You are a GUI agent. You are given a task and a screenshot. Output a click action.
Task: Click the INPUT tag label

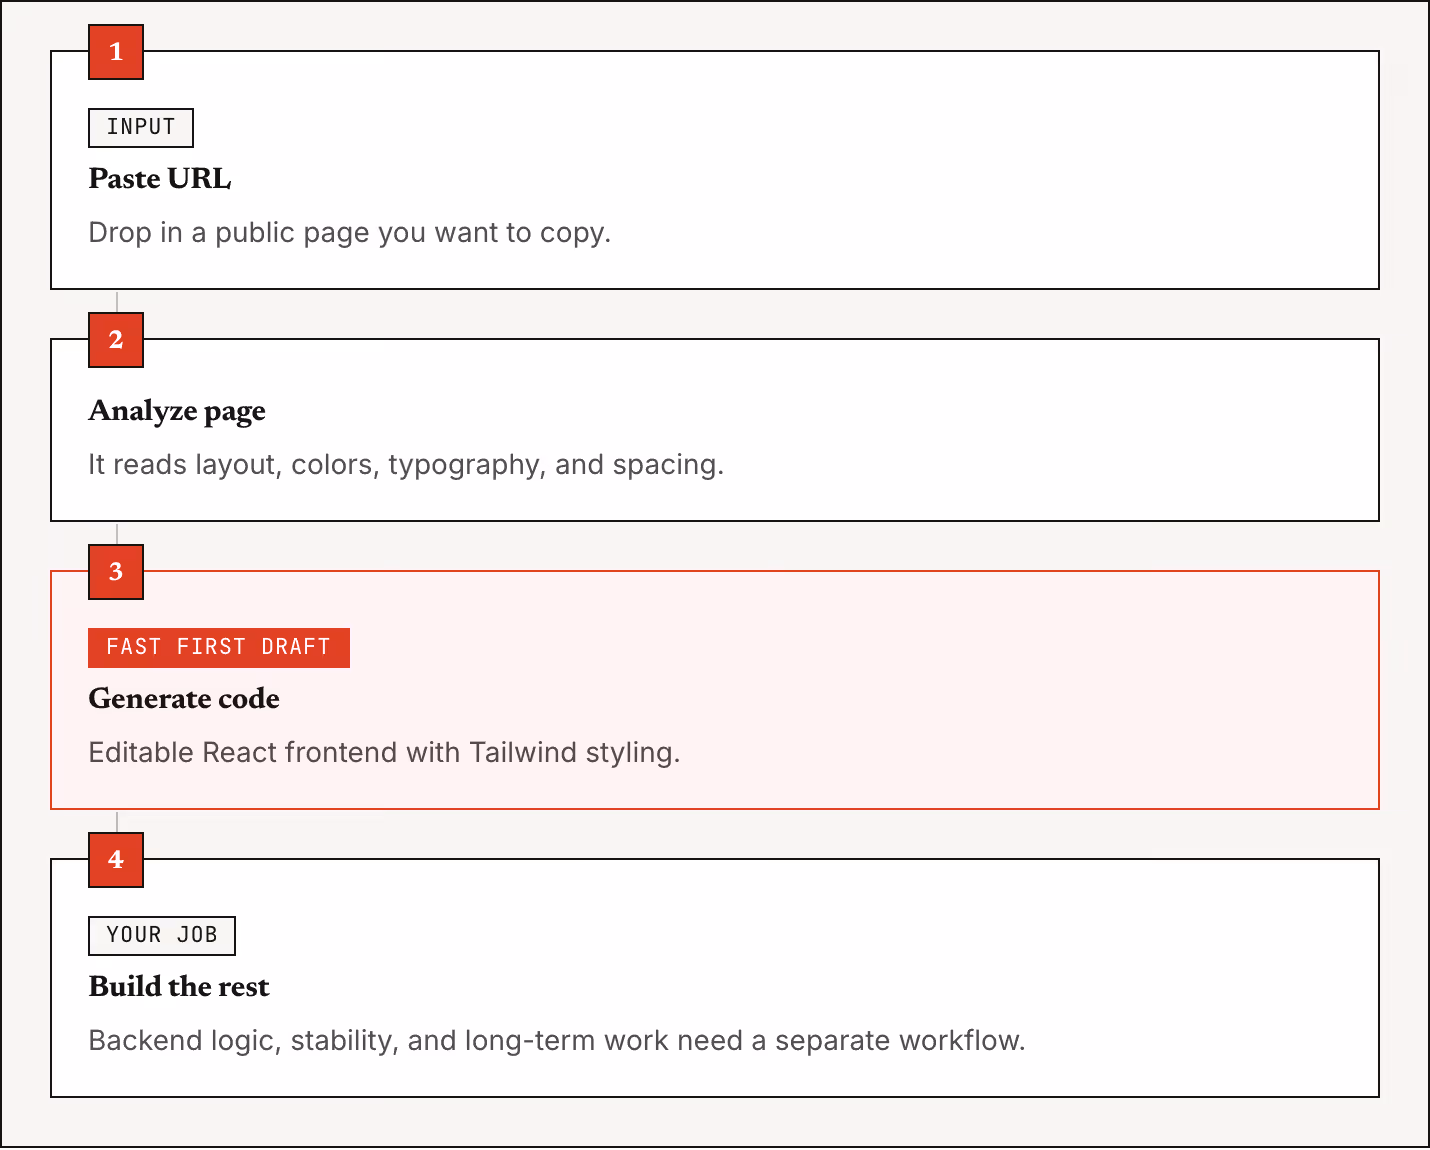pyautogui.click(x=141, y=128)
